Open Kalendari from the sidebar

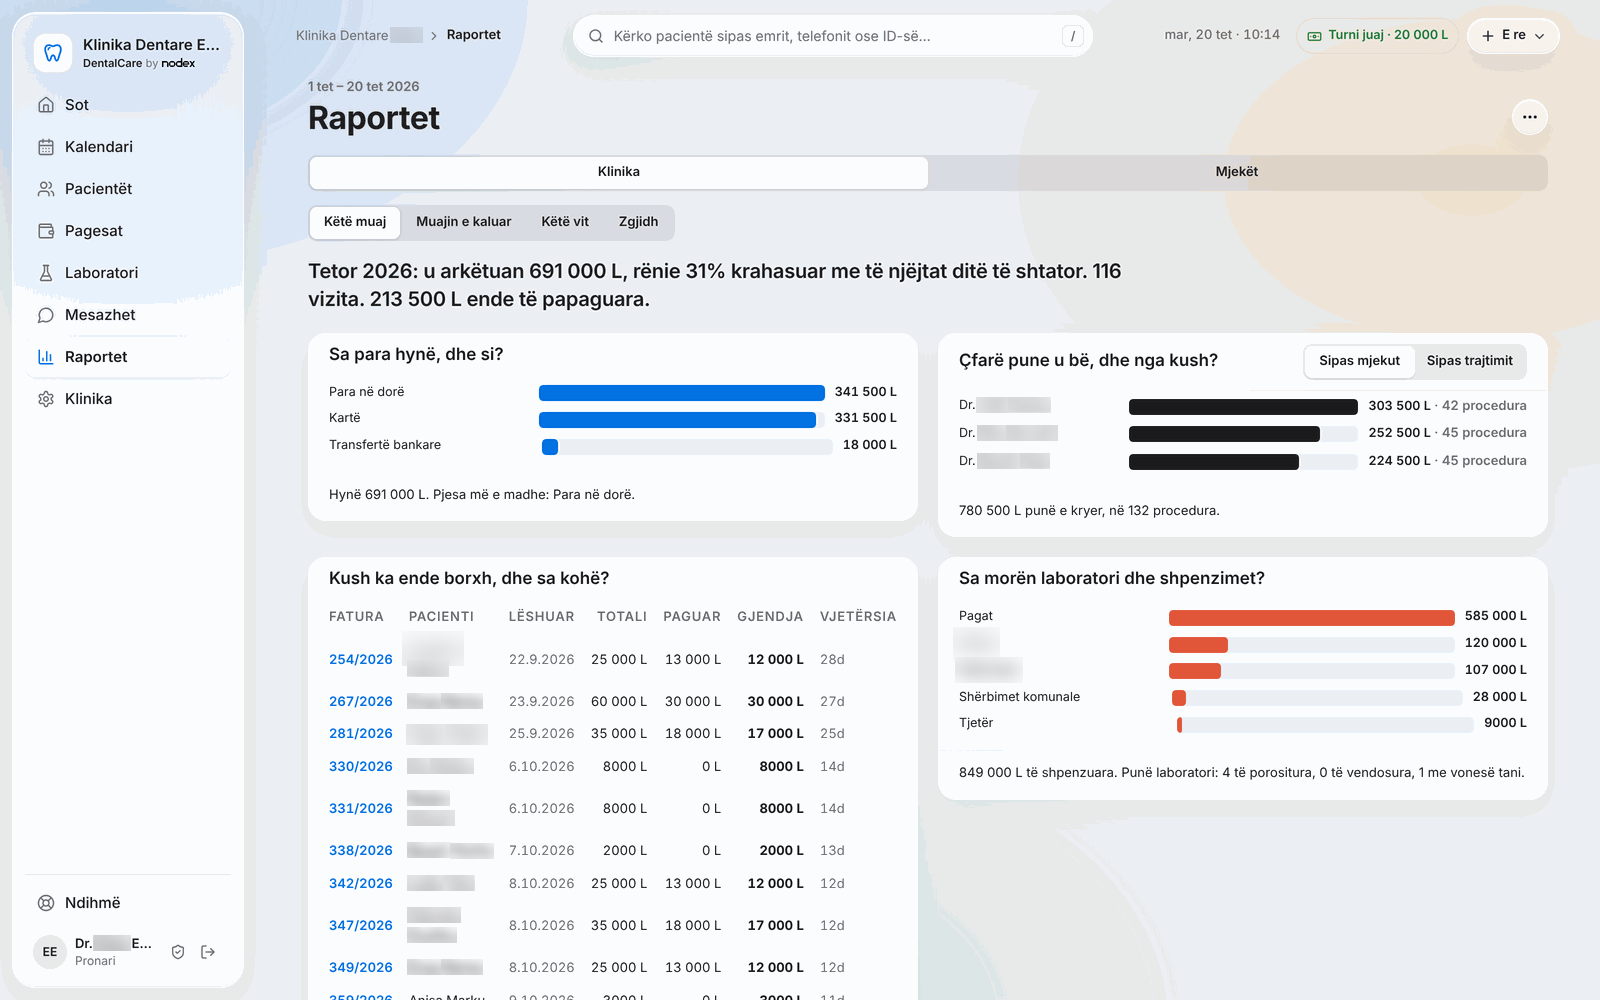[x=128, y=147]
